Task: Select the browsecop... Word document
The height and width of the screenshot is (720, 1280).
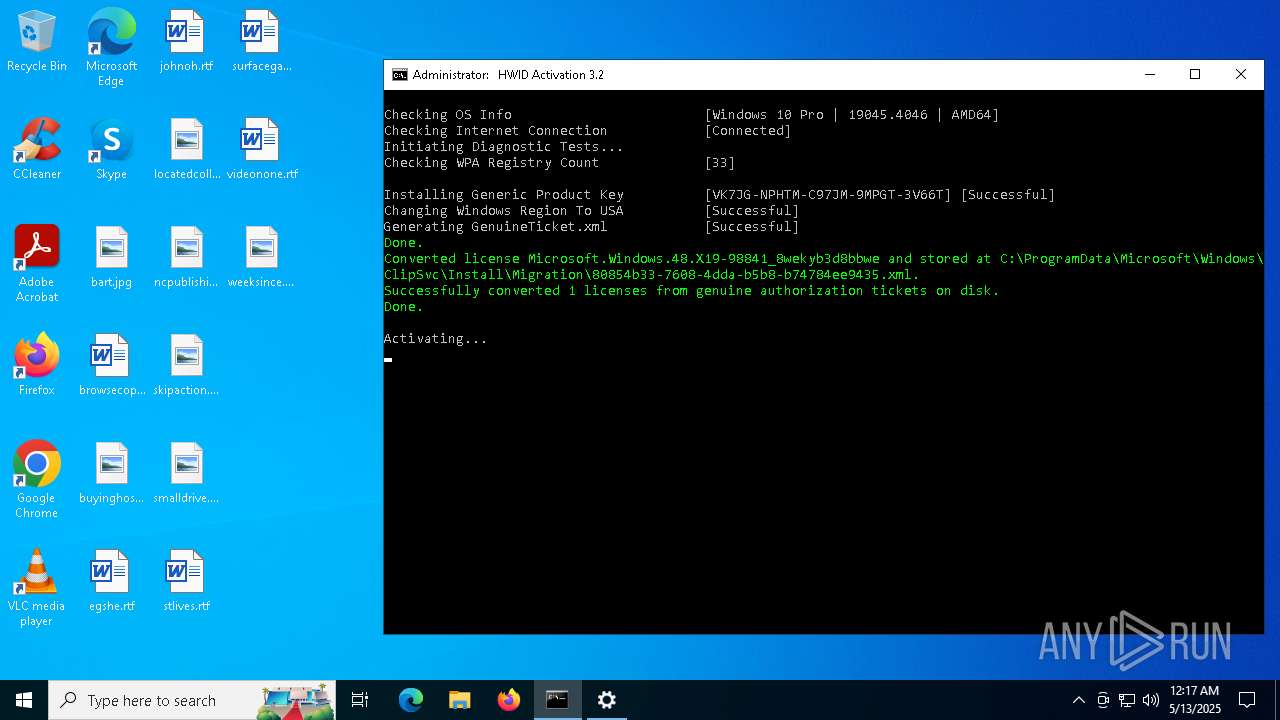Action: [111, 366]
